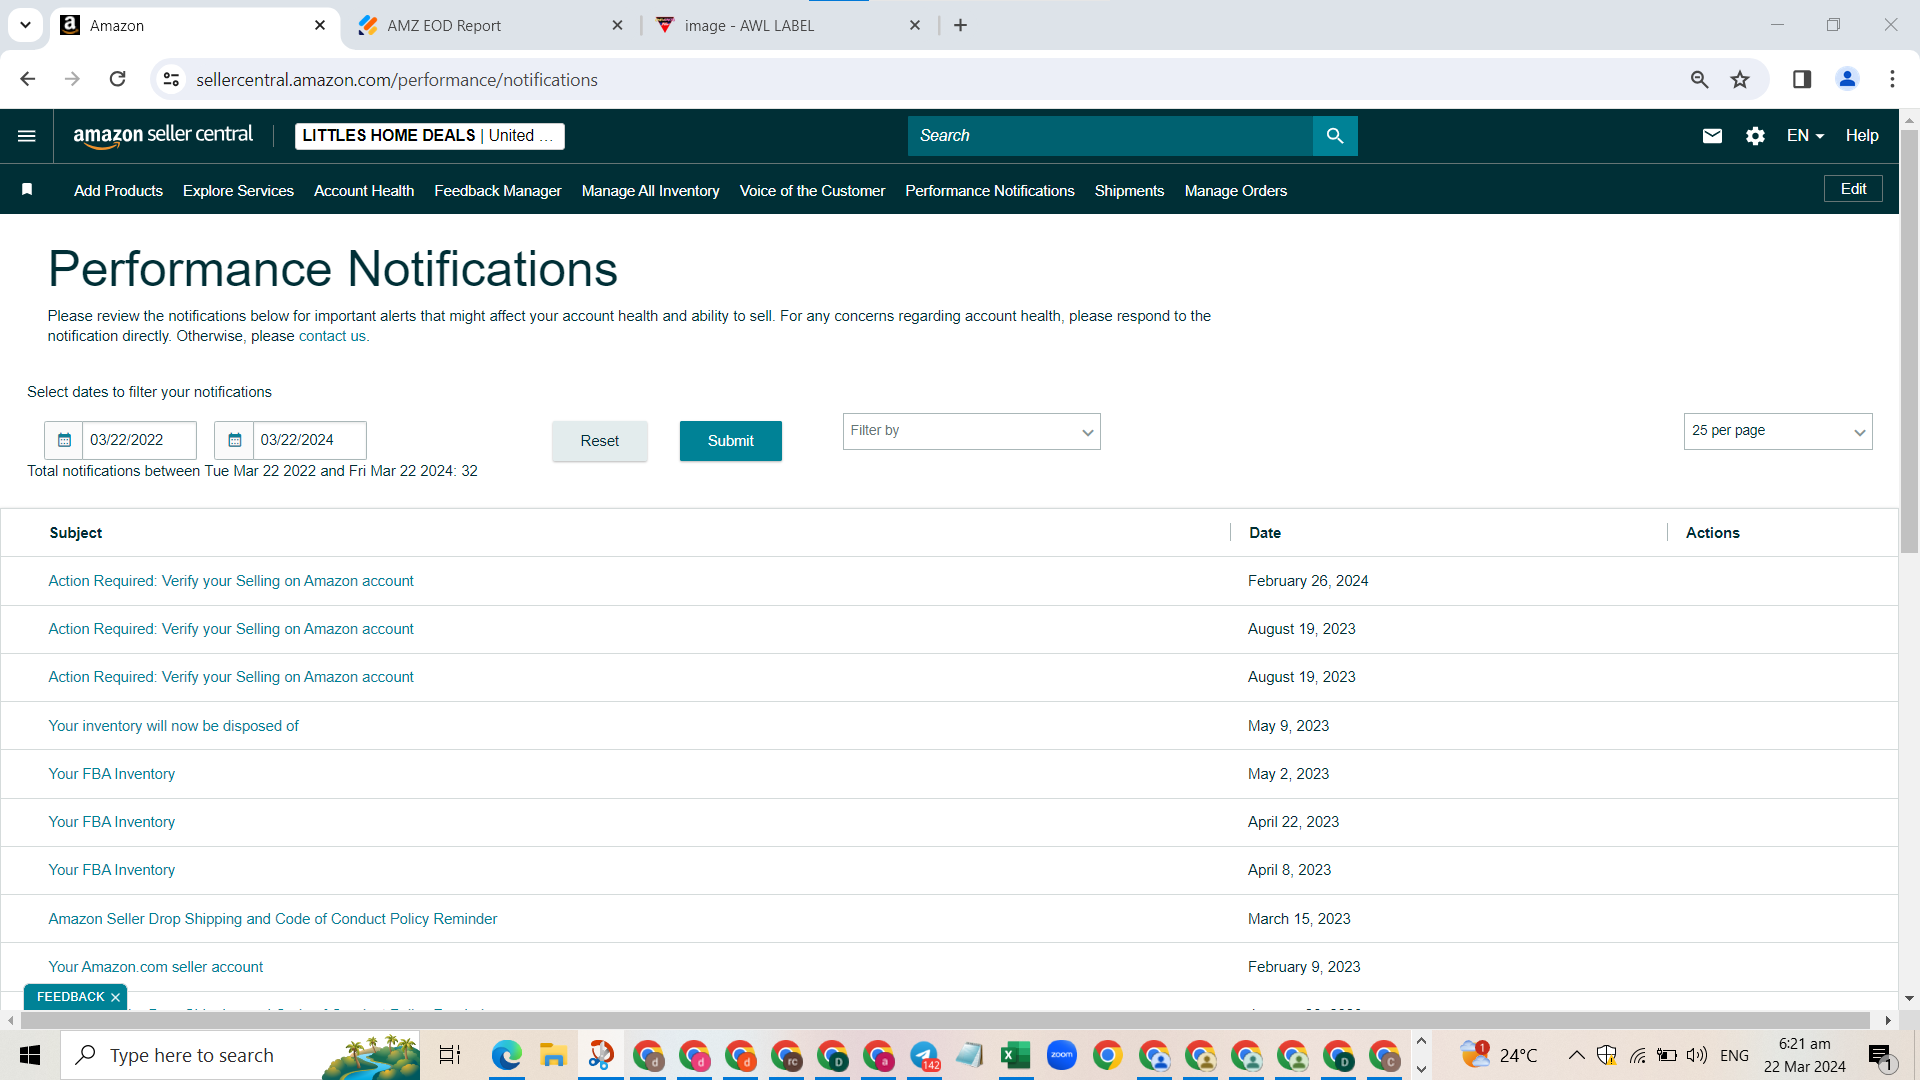The height and width of the screenshot is (1080, 1920).
Task: Open Voice of the Customer
Action: click(x=812, y=191)
